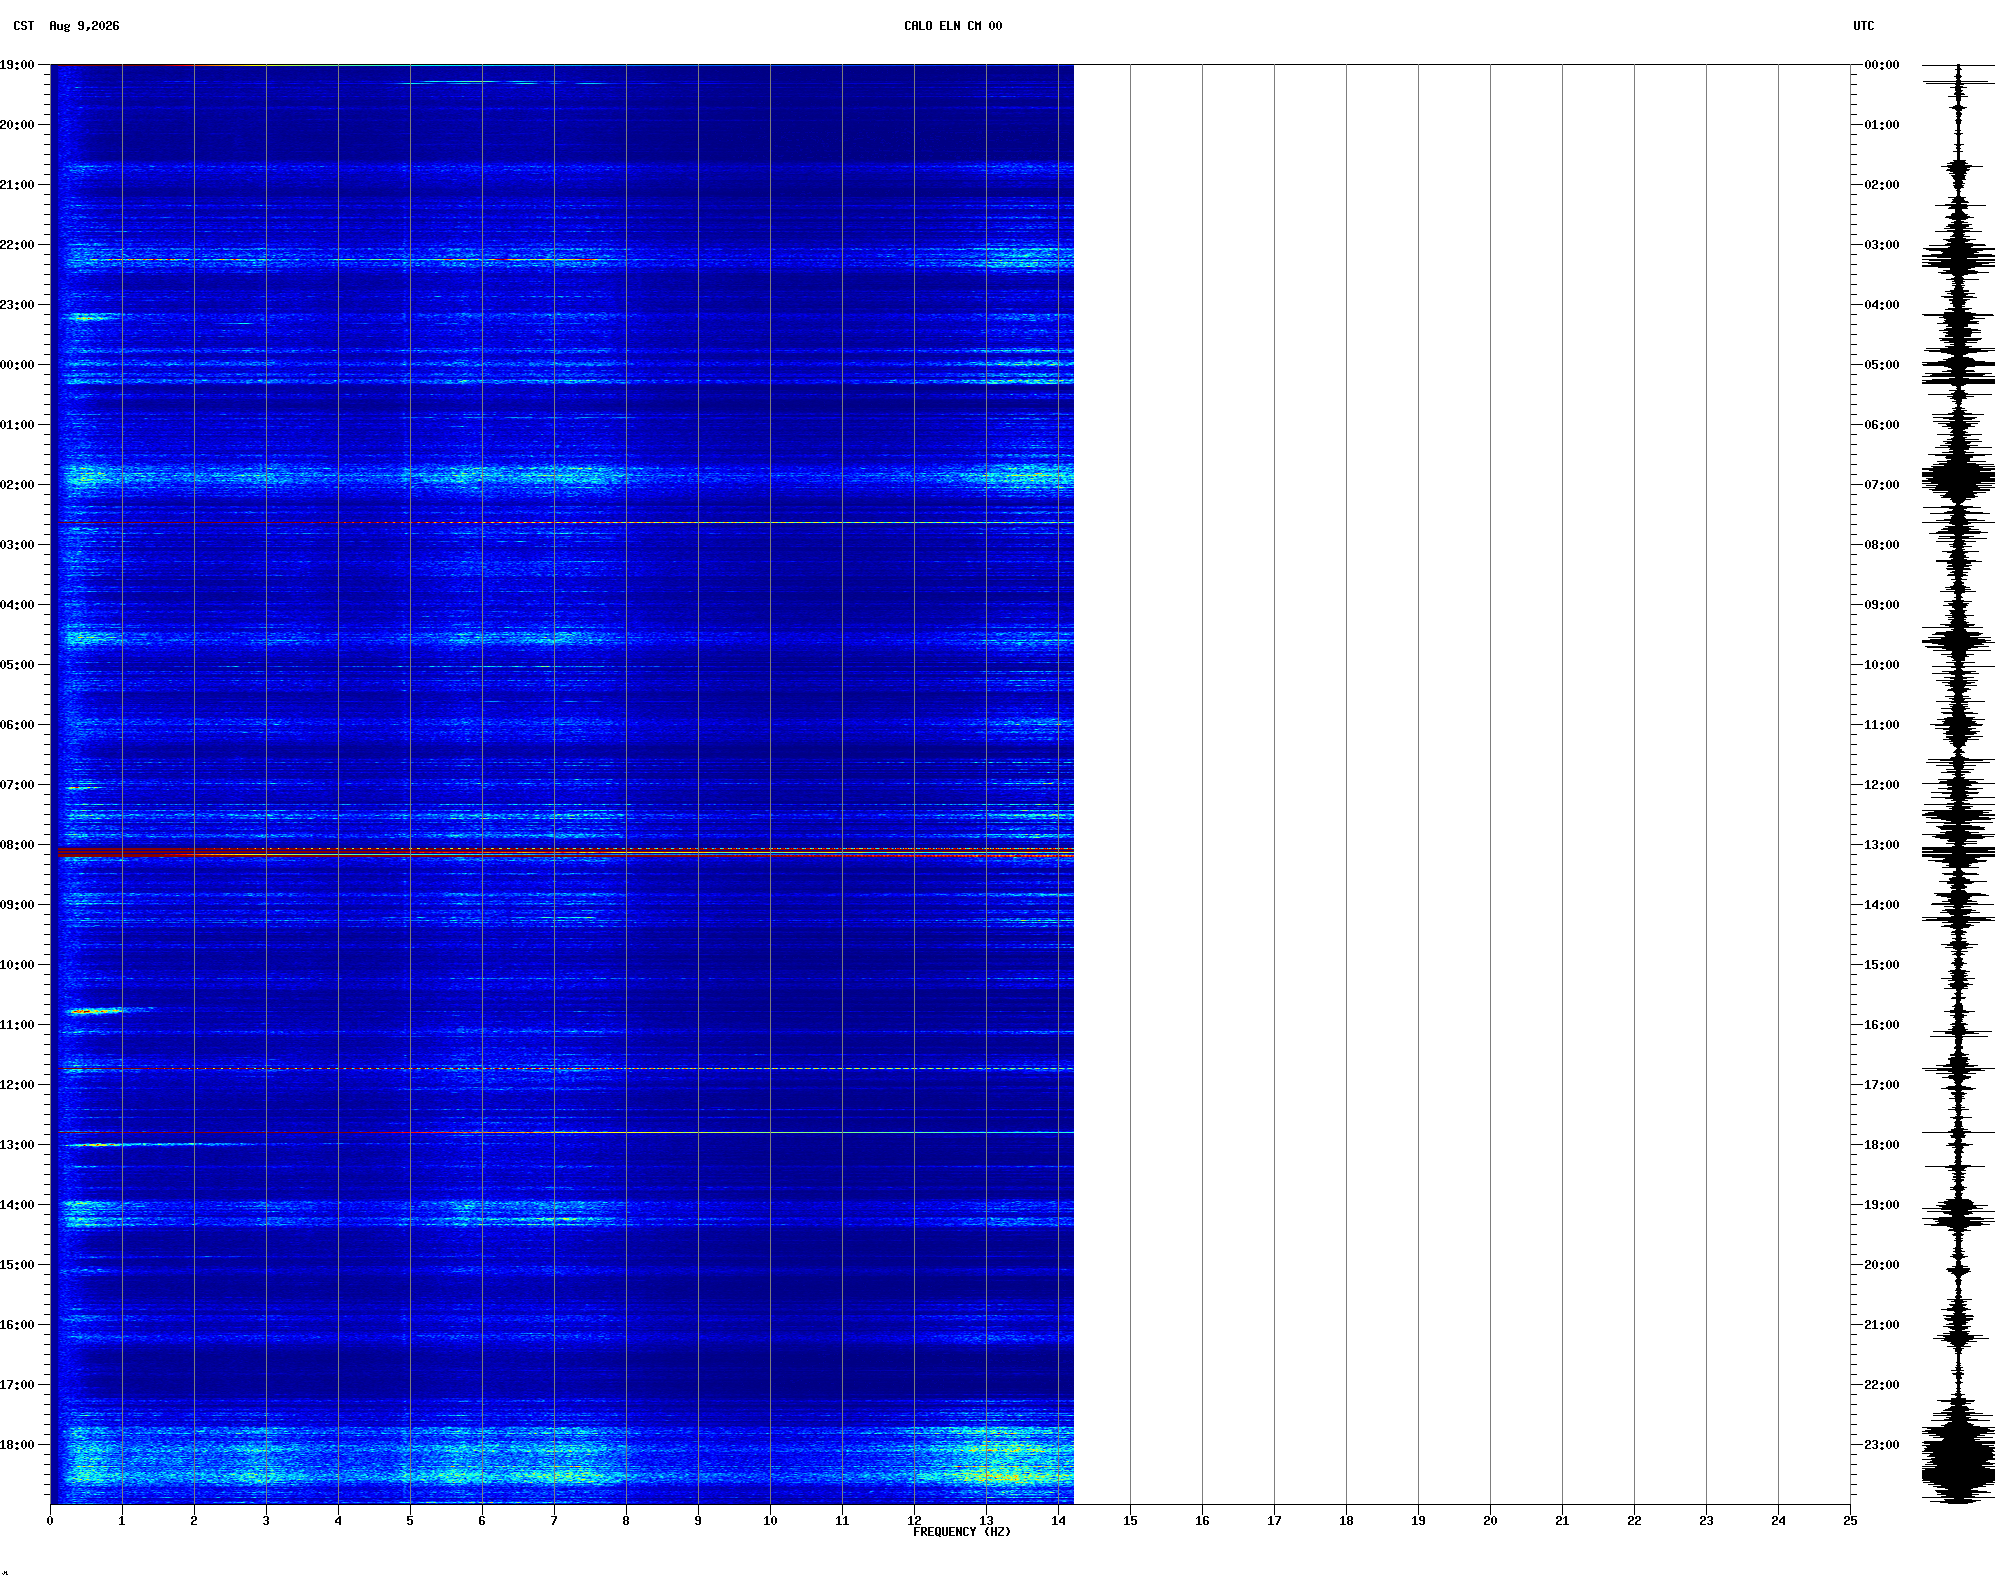Click the frequency axis label 10
This screenshot has width=2002, height=1584.
770,1521
